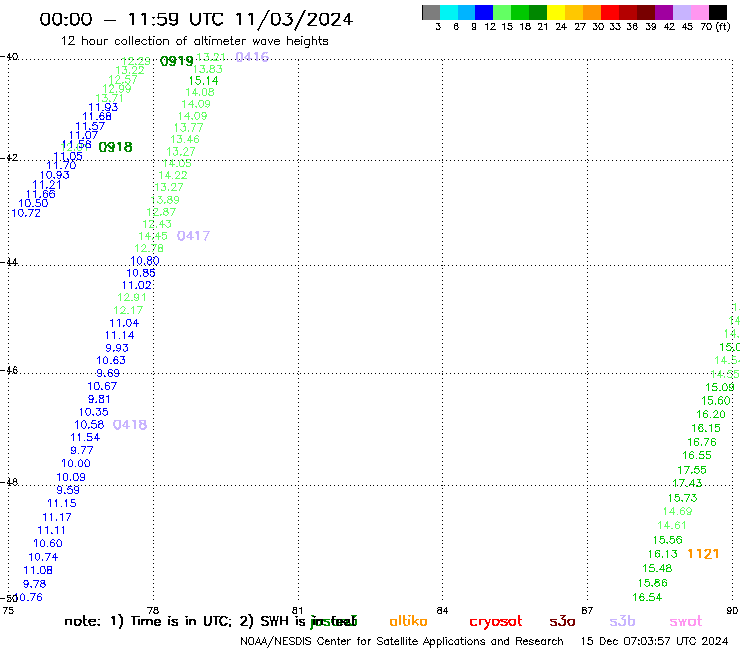The image size is (740, 650).
Task: Click the orange '1121' time marker
Action: coord(703,554)
